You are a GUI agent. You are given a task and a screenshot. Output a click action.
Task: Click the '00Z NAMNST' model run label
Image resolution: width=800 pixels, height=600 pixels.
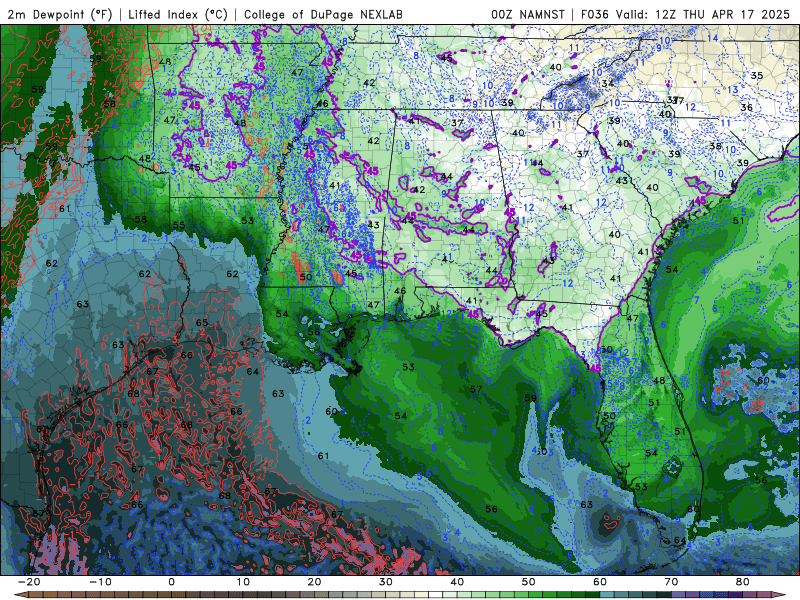tap(528, 14)
